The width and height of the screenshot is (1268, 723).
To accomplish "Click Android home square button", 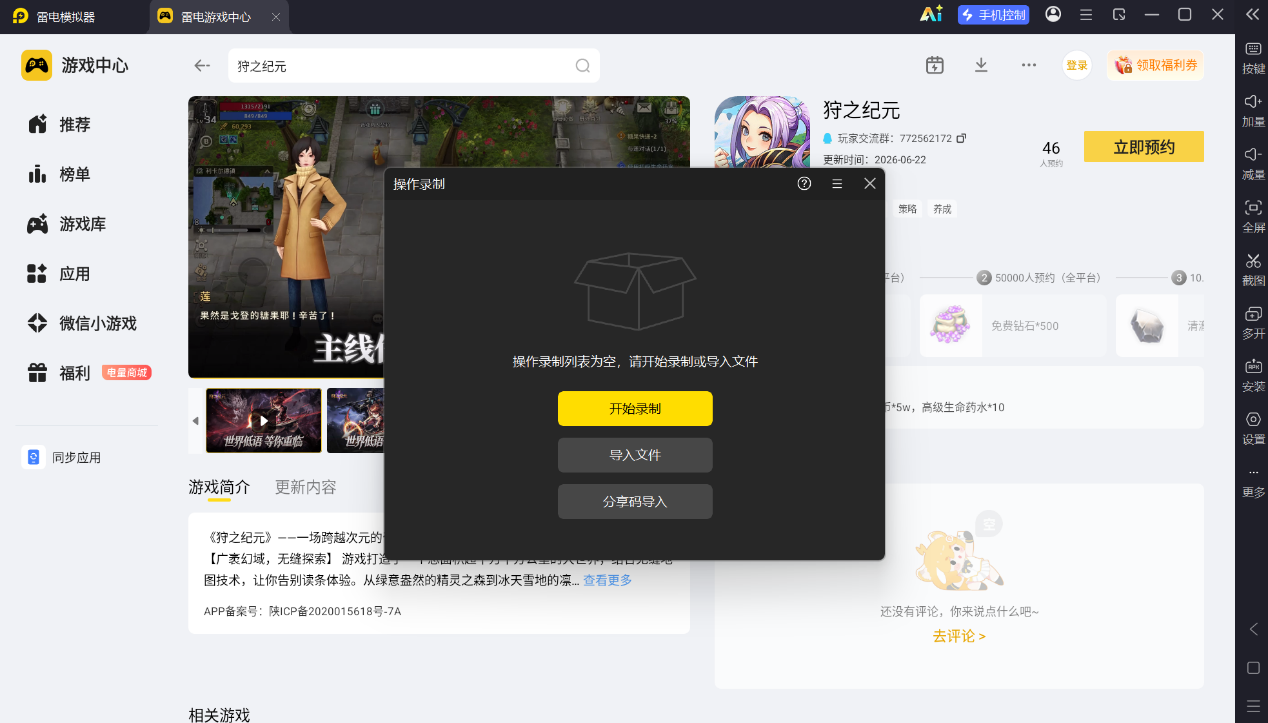I will click(x=1253, y=667).
